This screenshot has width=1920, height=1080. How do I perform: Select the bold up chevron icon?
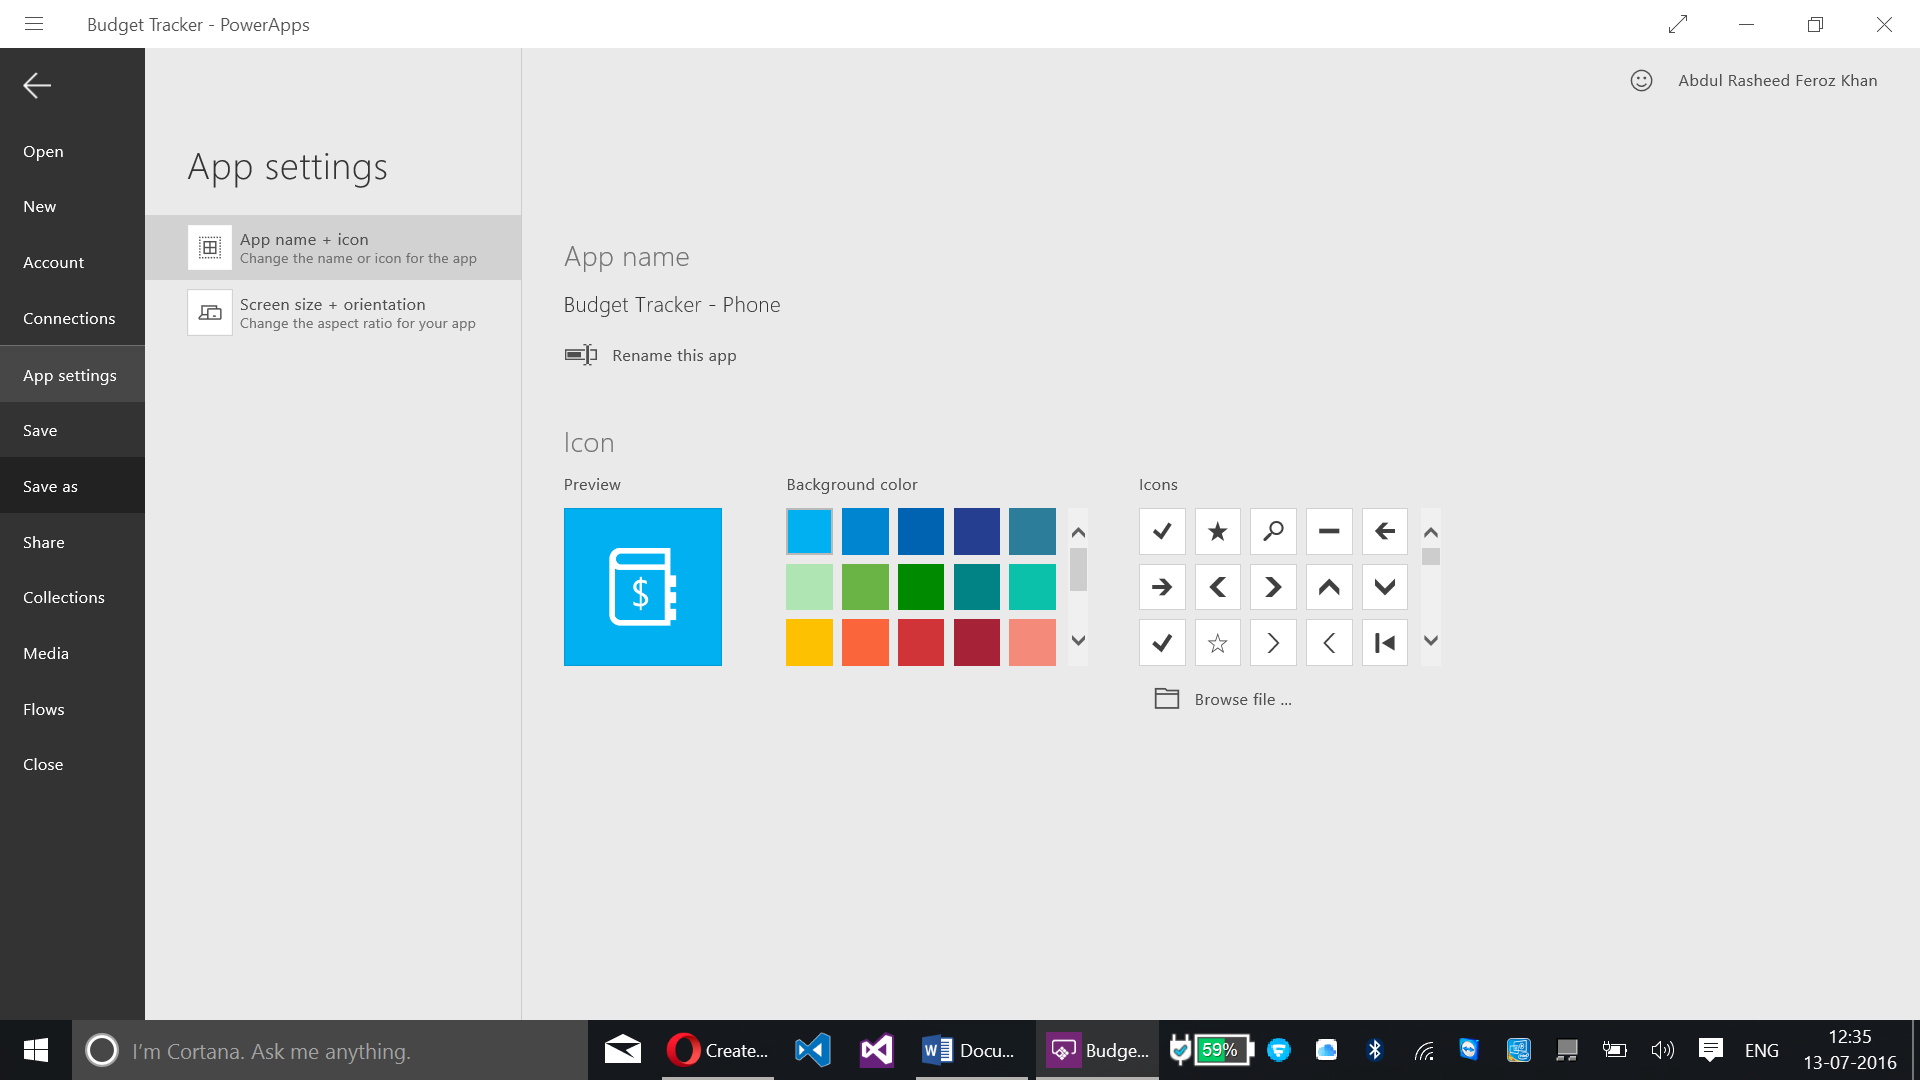tap(1329, 587)
